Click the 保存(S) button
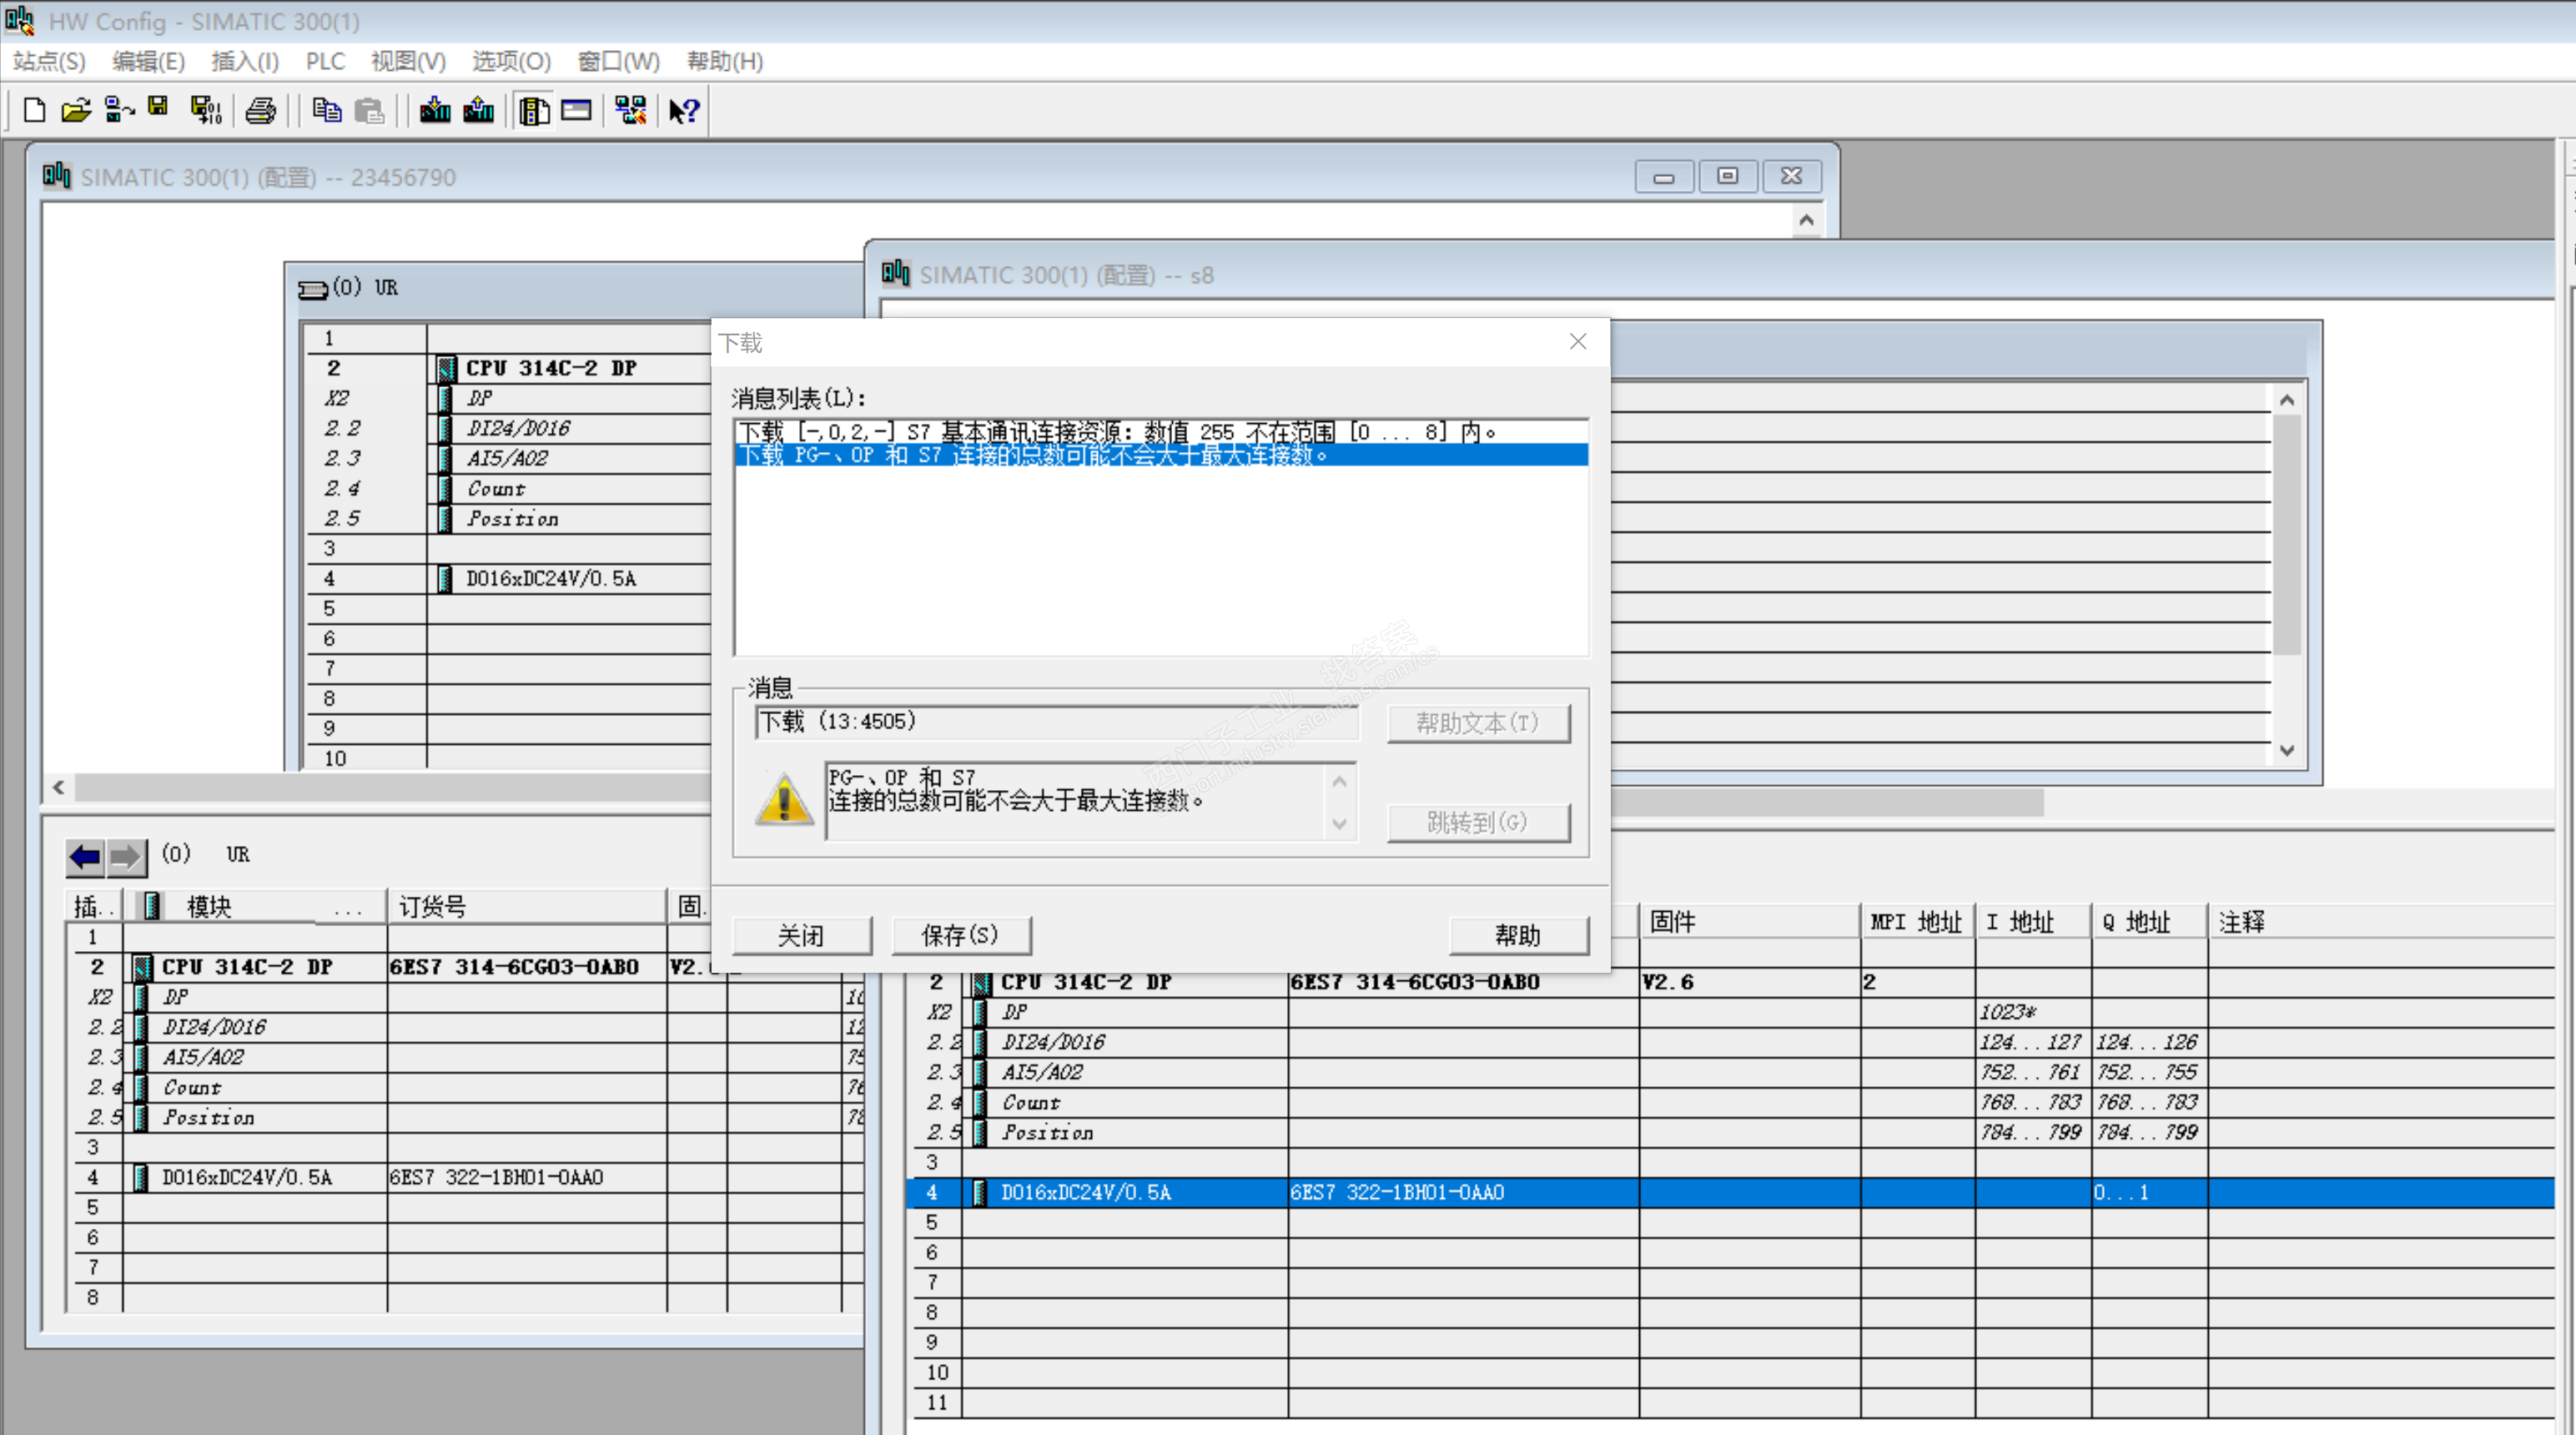 pos(960,935)
